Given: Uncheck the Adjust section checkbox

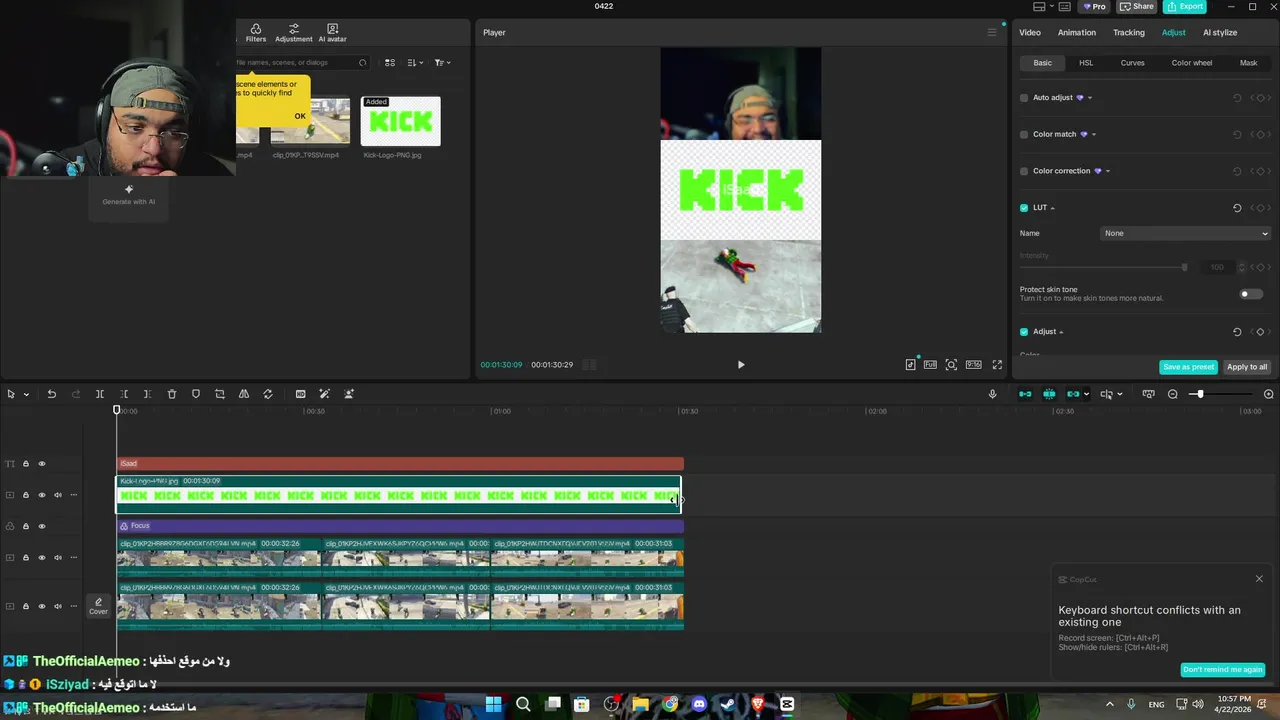Looking at the screenshot, I should 1024,332.
